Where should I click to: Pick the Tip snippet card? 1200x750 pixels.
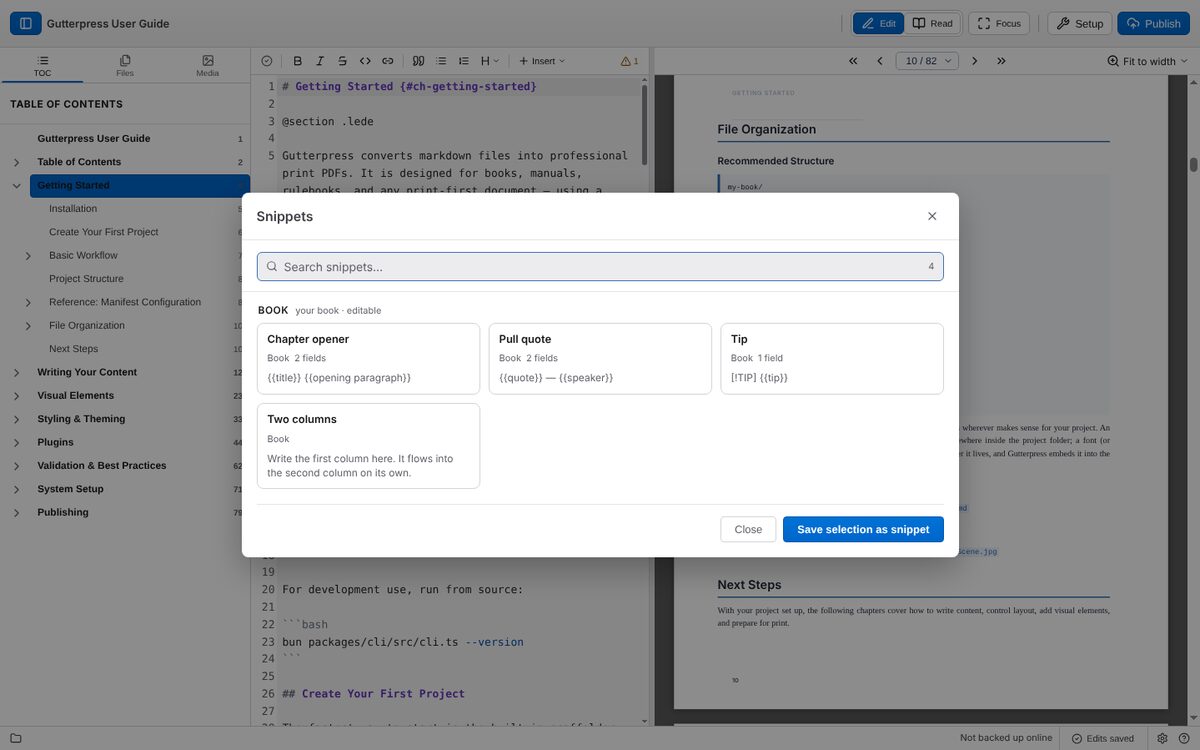[x=832, y=358]
